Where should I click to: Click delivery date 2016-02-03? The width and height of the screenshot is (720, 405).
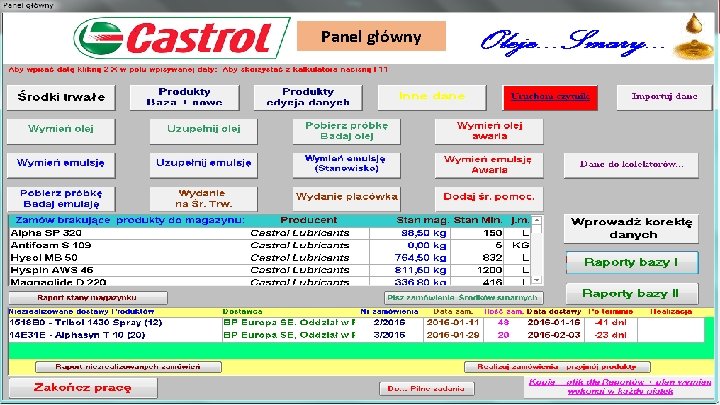[x=554, y=335]
